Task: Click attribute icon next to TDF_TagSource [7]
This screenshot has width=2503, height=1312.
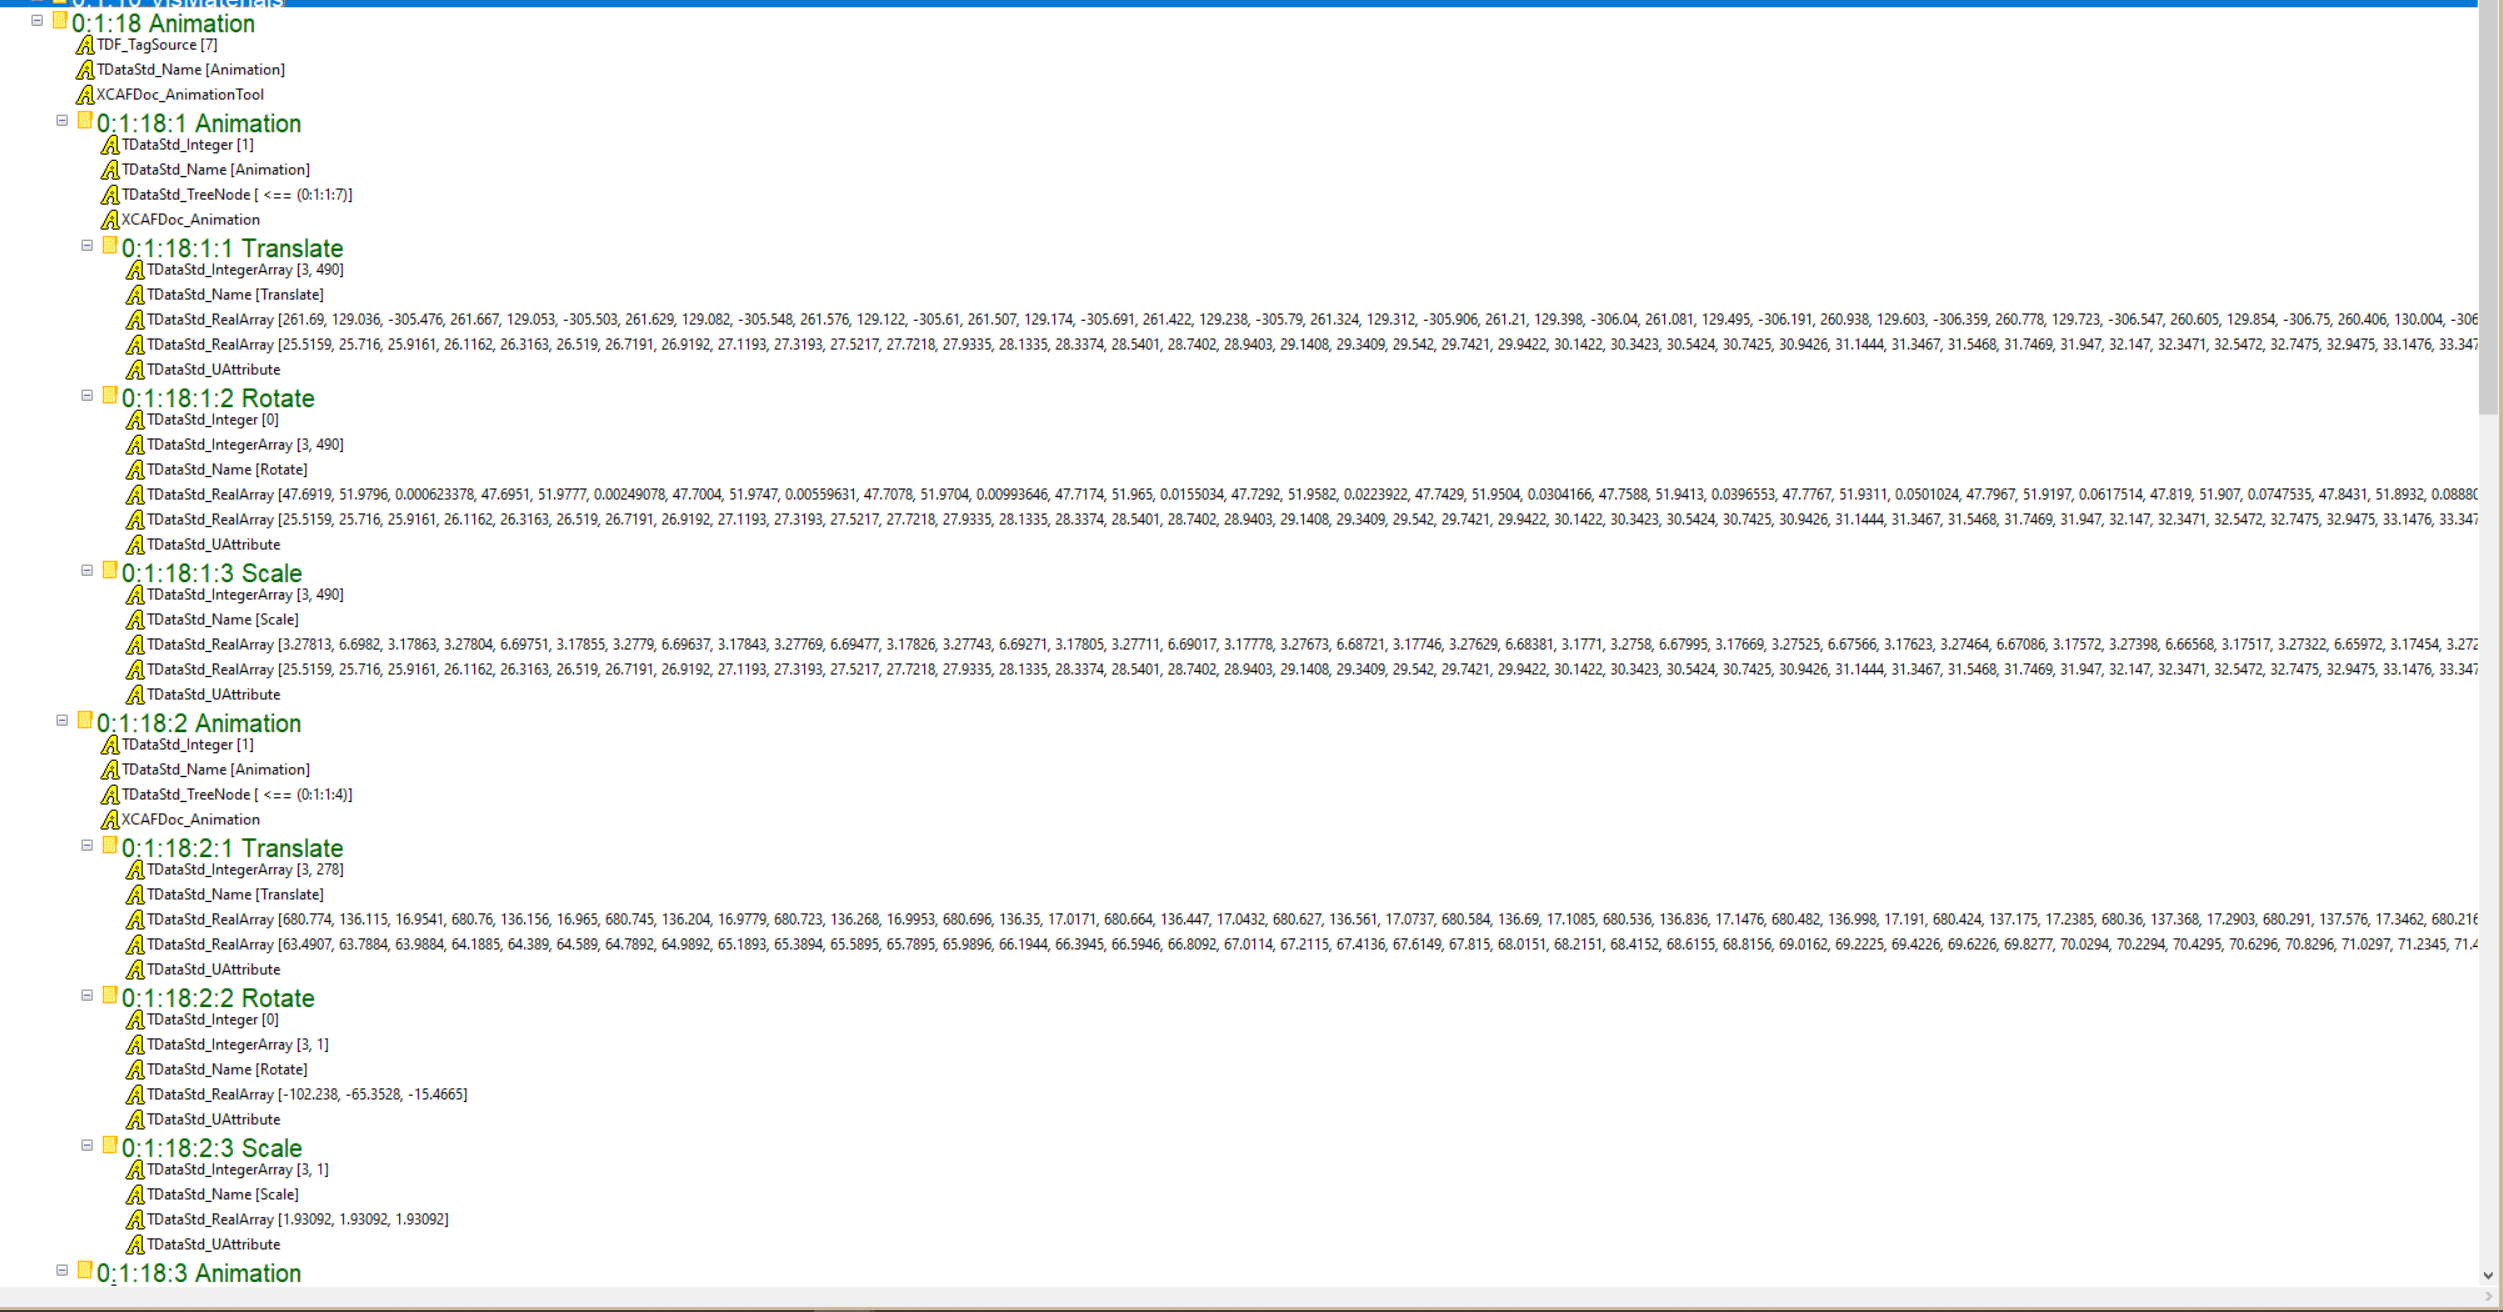Action: point(85,45)
